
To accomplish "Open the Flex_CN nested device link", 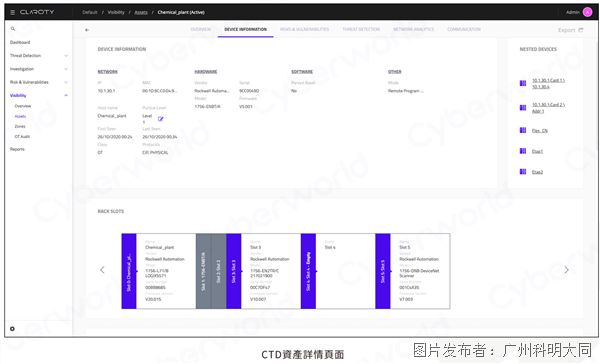I will point(540,131).
